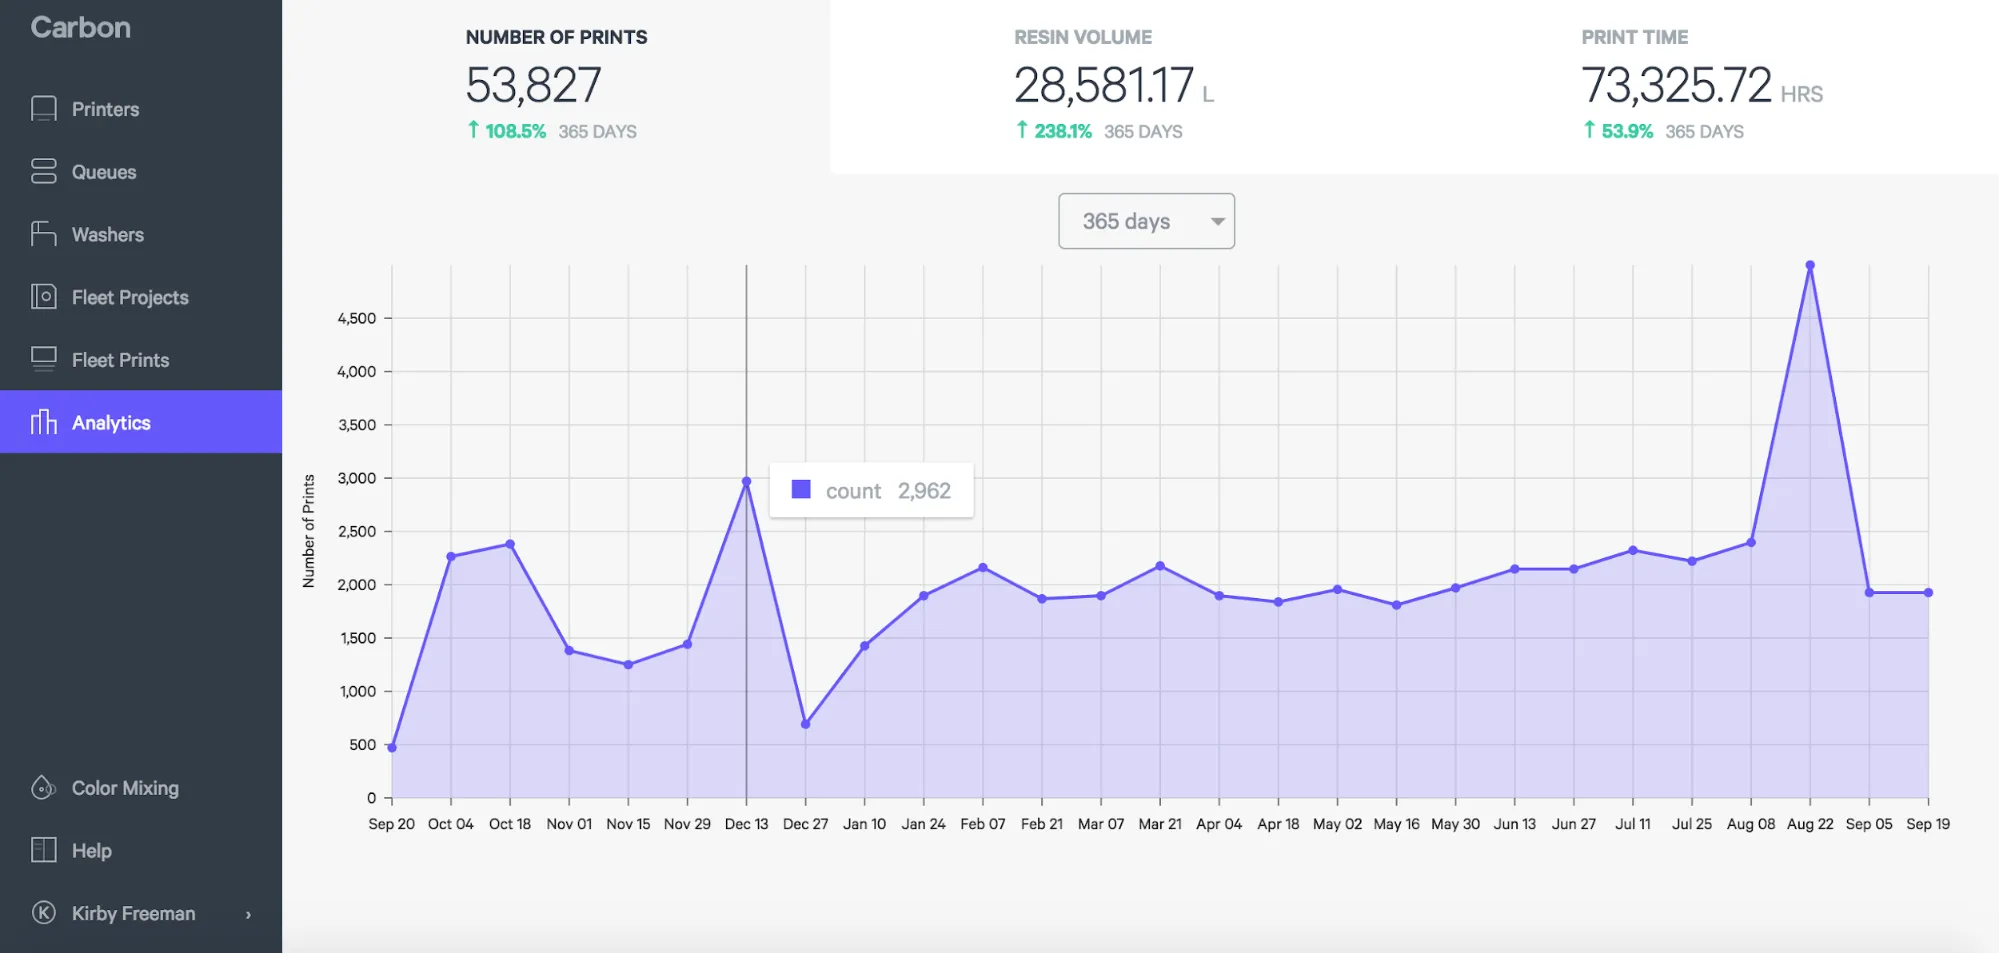The height and width of the screenshot is (954, 1999).
Task: Expand the Kirby Freeman user menu chevron
Action: [248, 914]
